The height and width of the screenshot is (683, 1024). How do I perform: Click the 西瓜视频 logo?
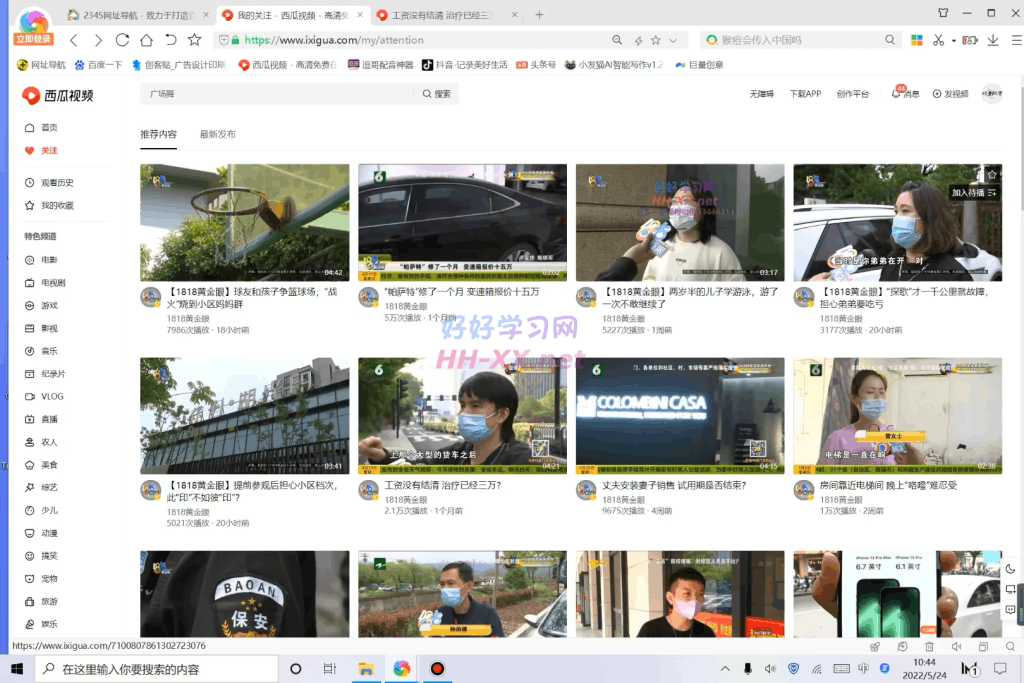pyautogui.click(x=57, y=95)
